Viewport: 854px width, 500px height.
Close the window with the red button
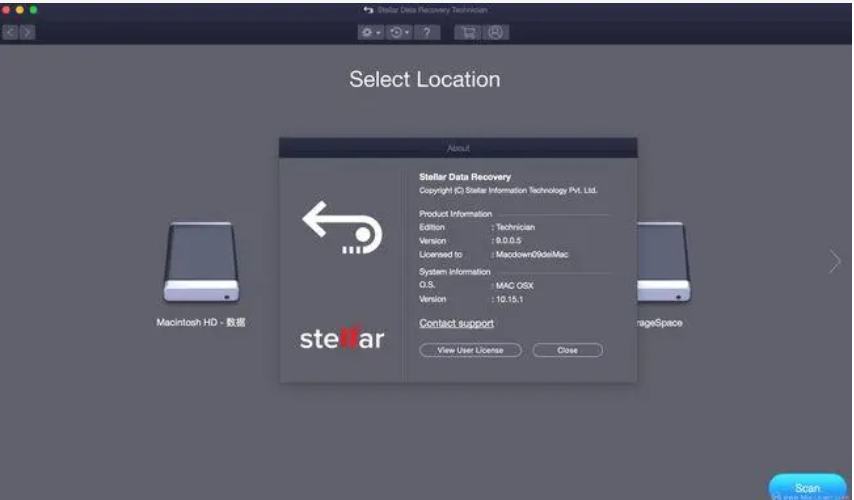(x=5, y=10)
